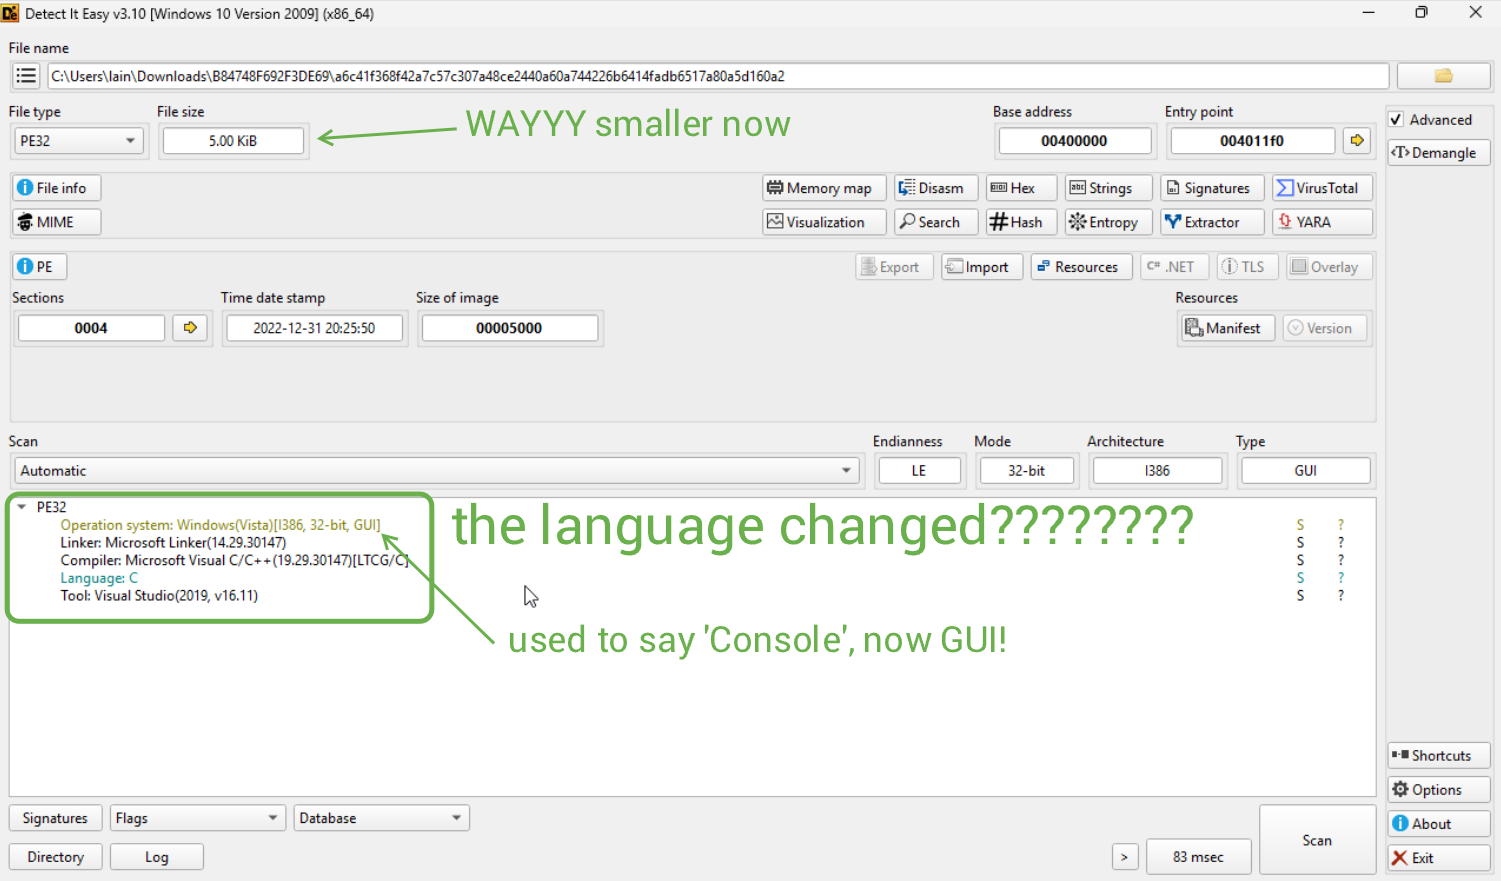
Task: Open the file browse folder icon
Action: pyautogui.click(x=1442, y=76)
